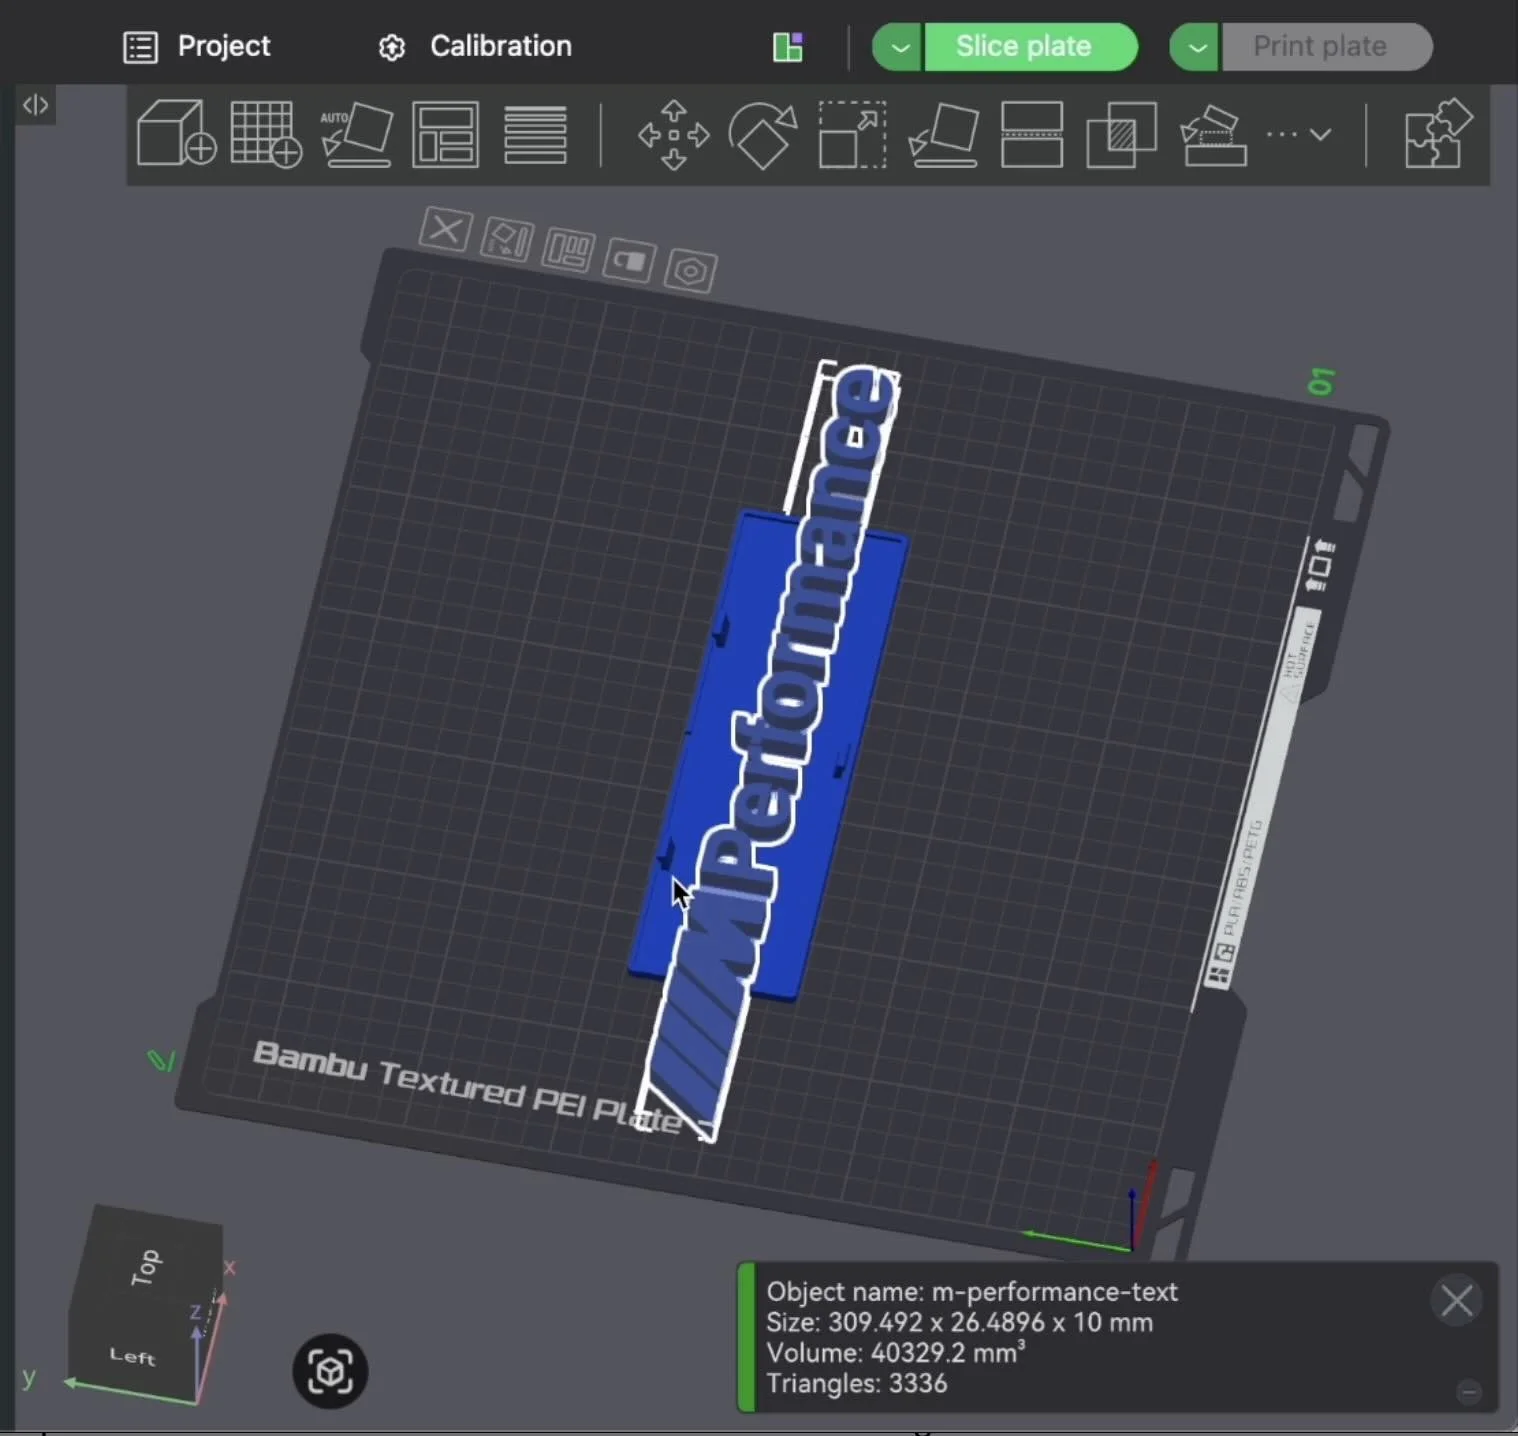The image size is (1518, 1436).
Task: Collapse the sidebar with the arrows icon
Action: tap(35, 104)
